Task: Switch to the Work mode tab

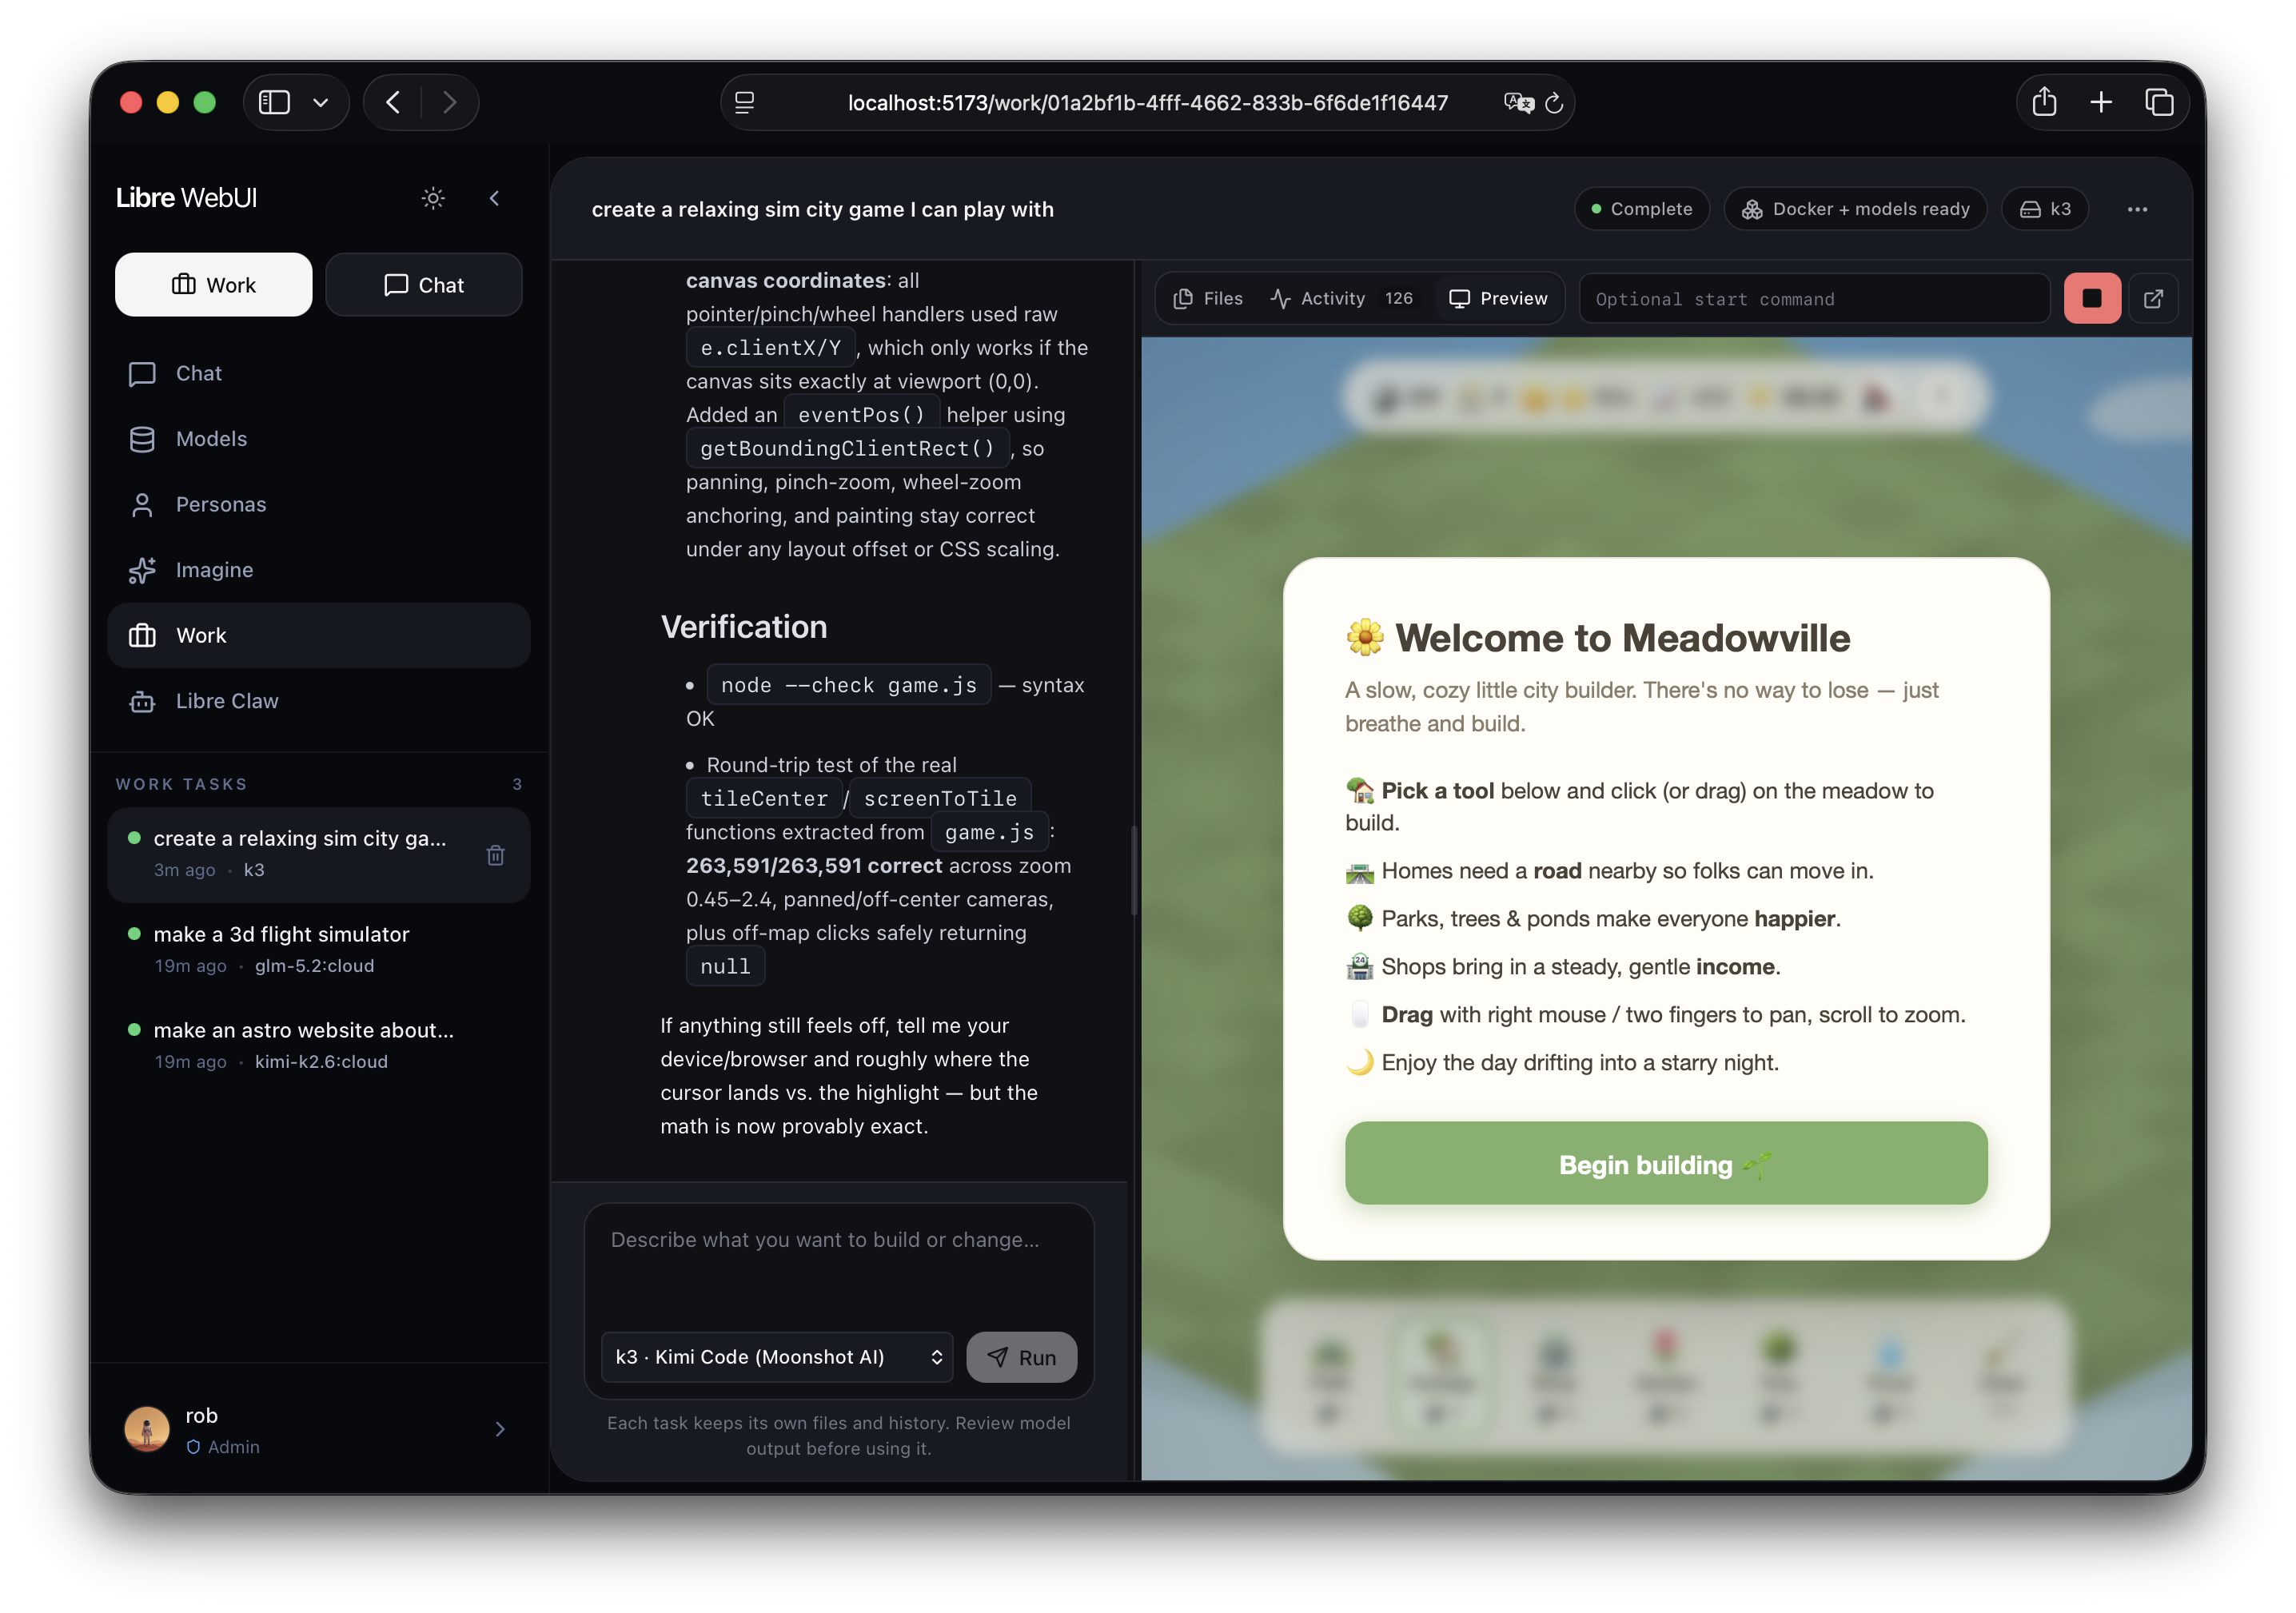Action: pos(213,285)
